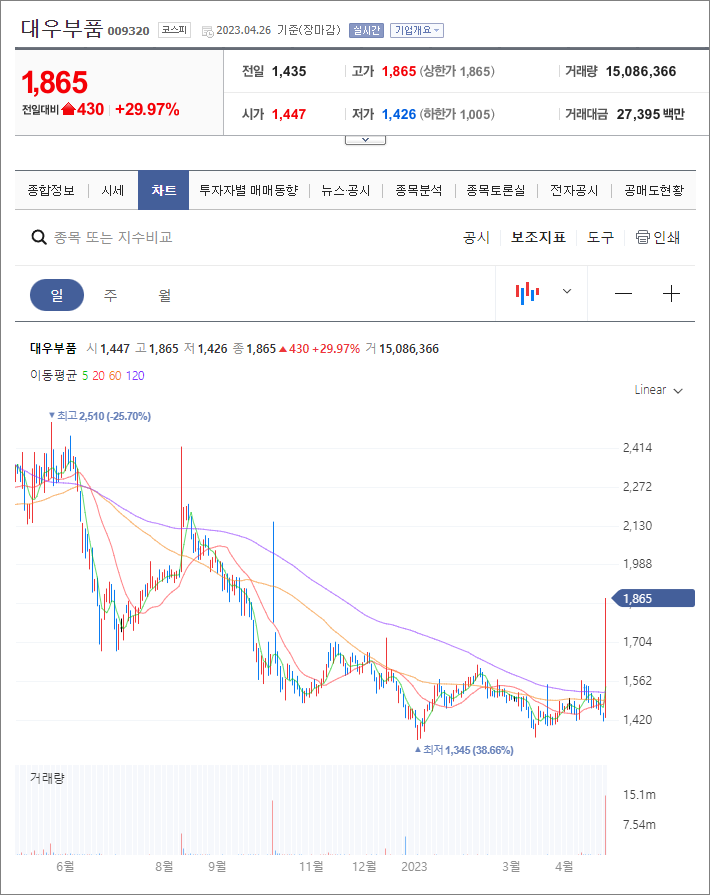The image size is (710, 895).
Task: Click the 2,414 y-axis label
Action: (x=638, y=448)
